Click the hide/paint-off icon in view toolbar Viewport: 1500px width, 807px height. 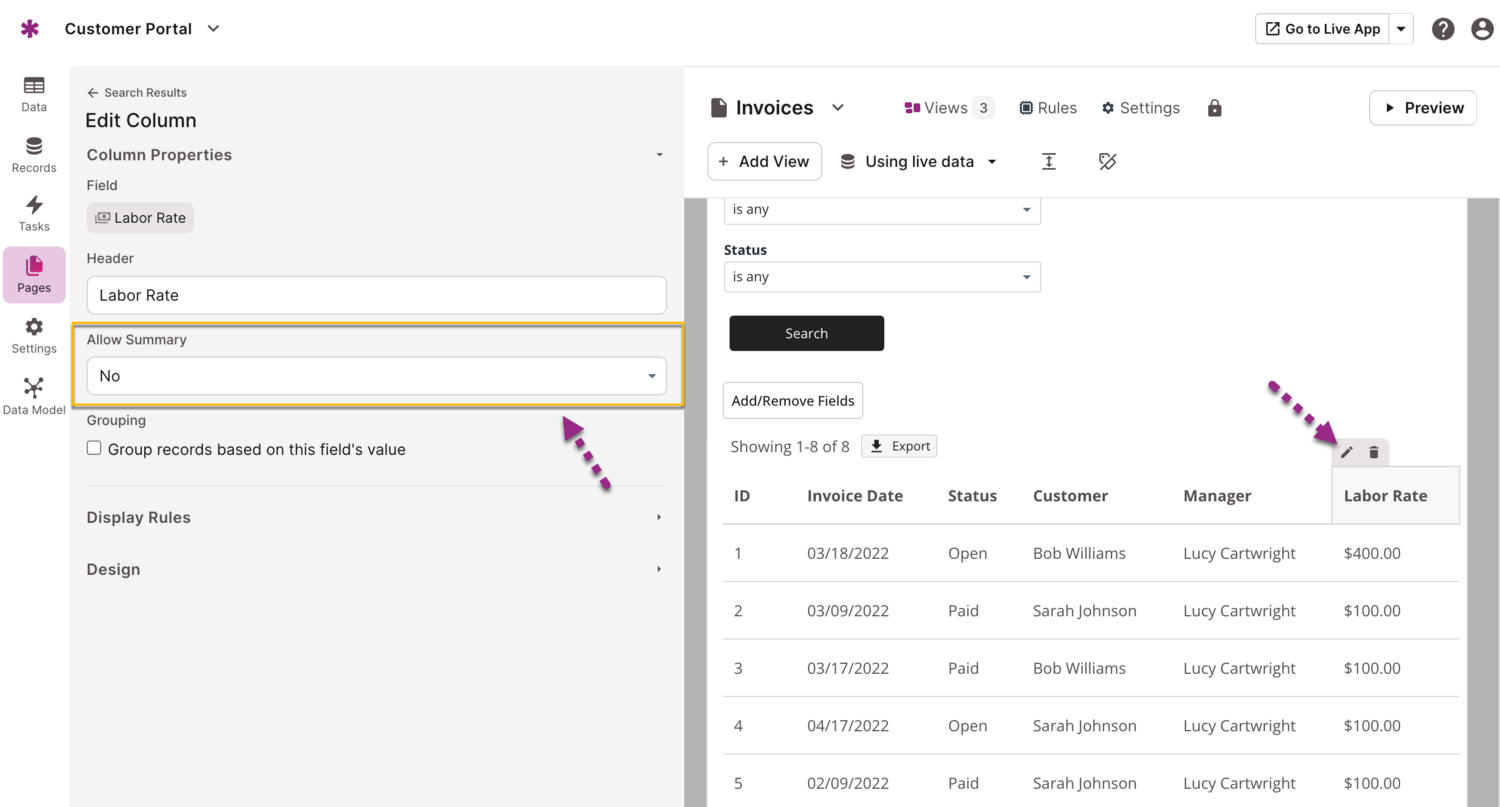pyautogui.click(x=1107, y=162)
